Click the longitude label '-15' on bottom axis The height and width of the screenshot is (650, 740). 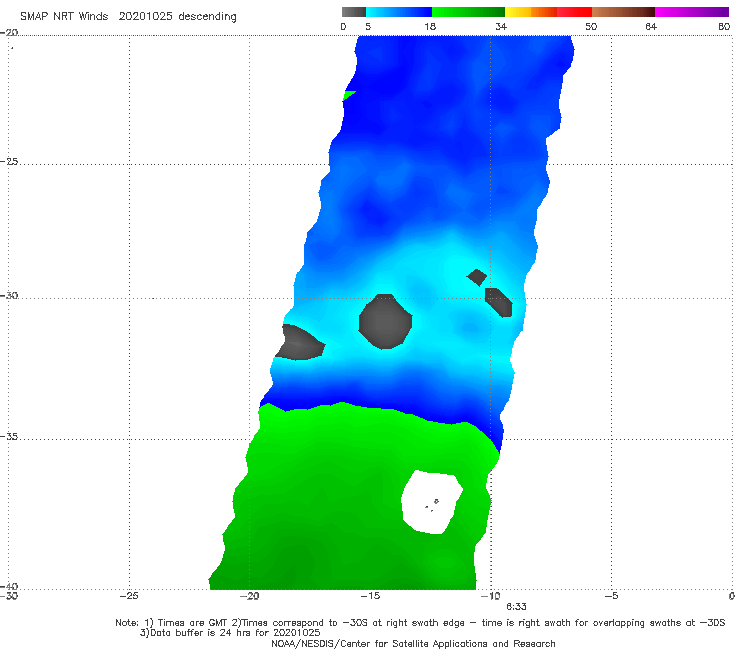point(370,596)
